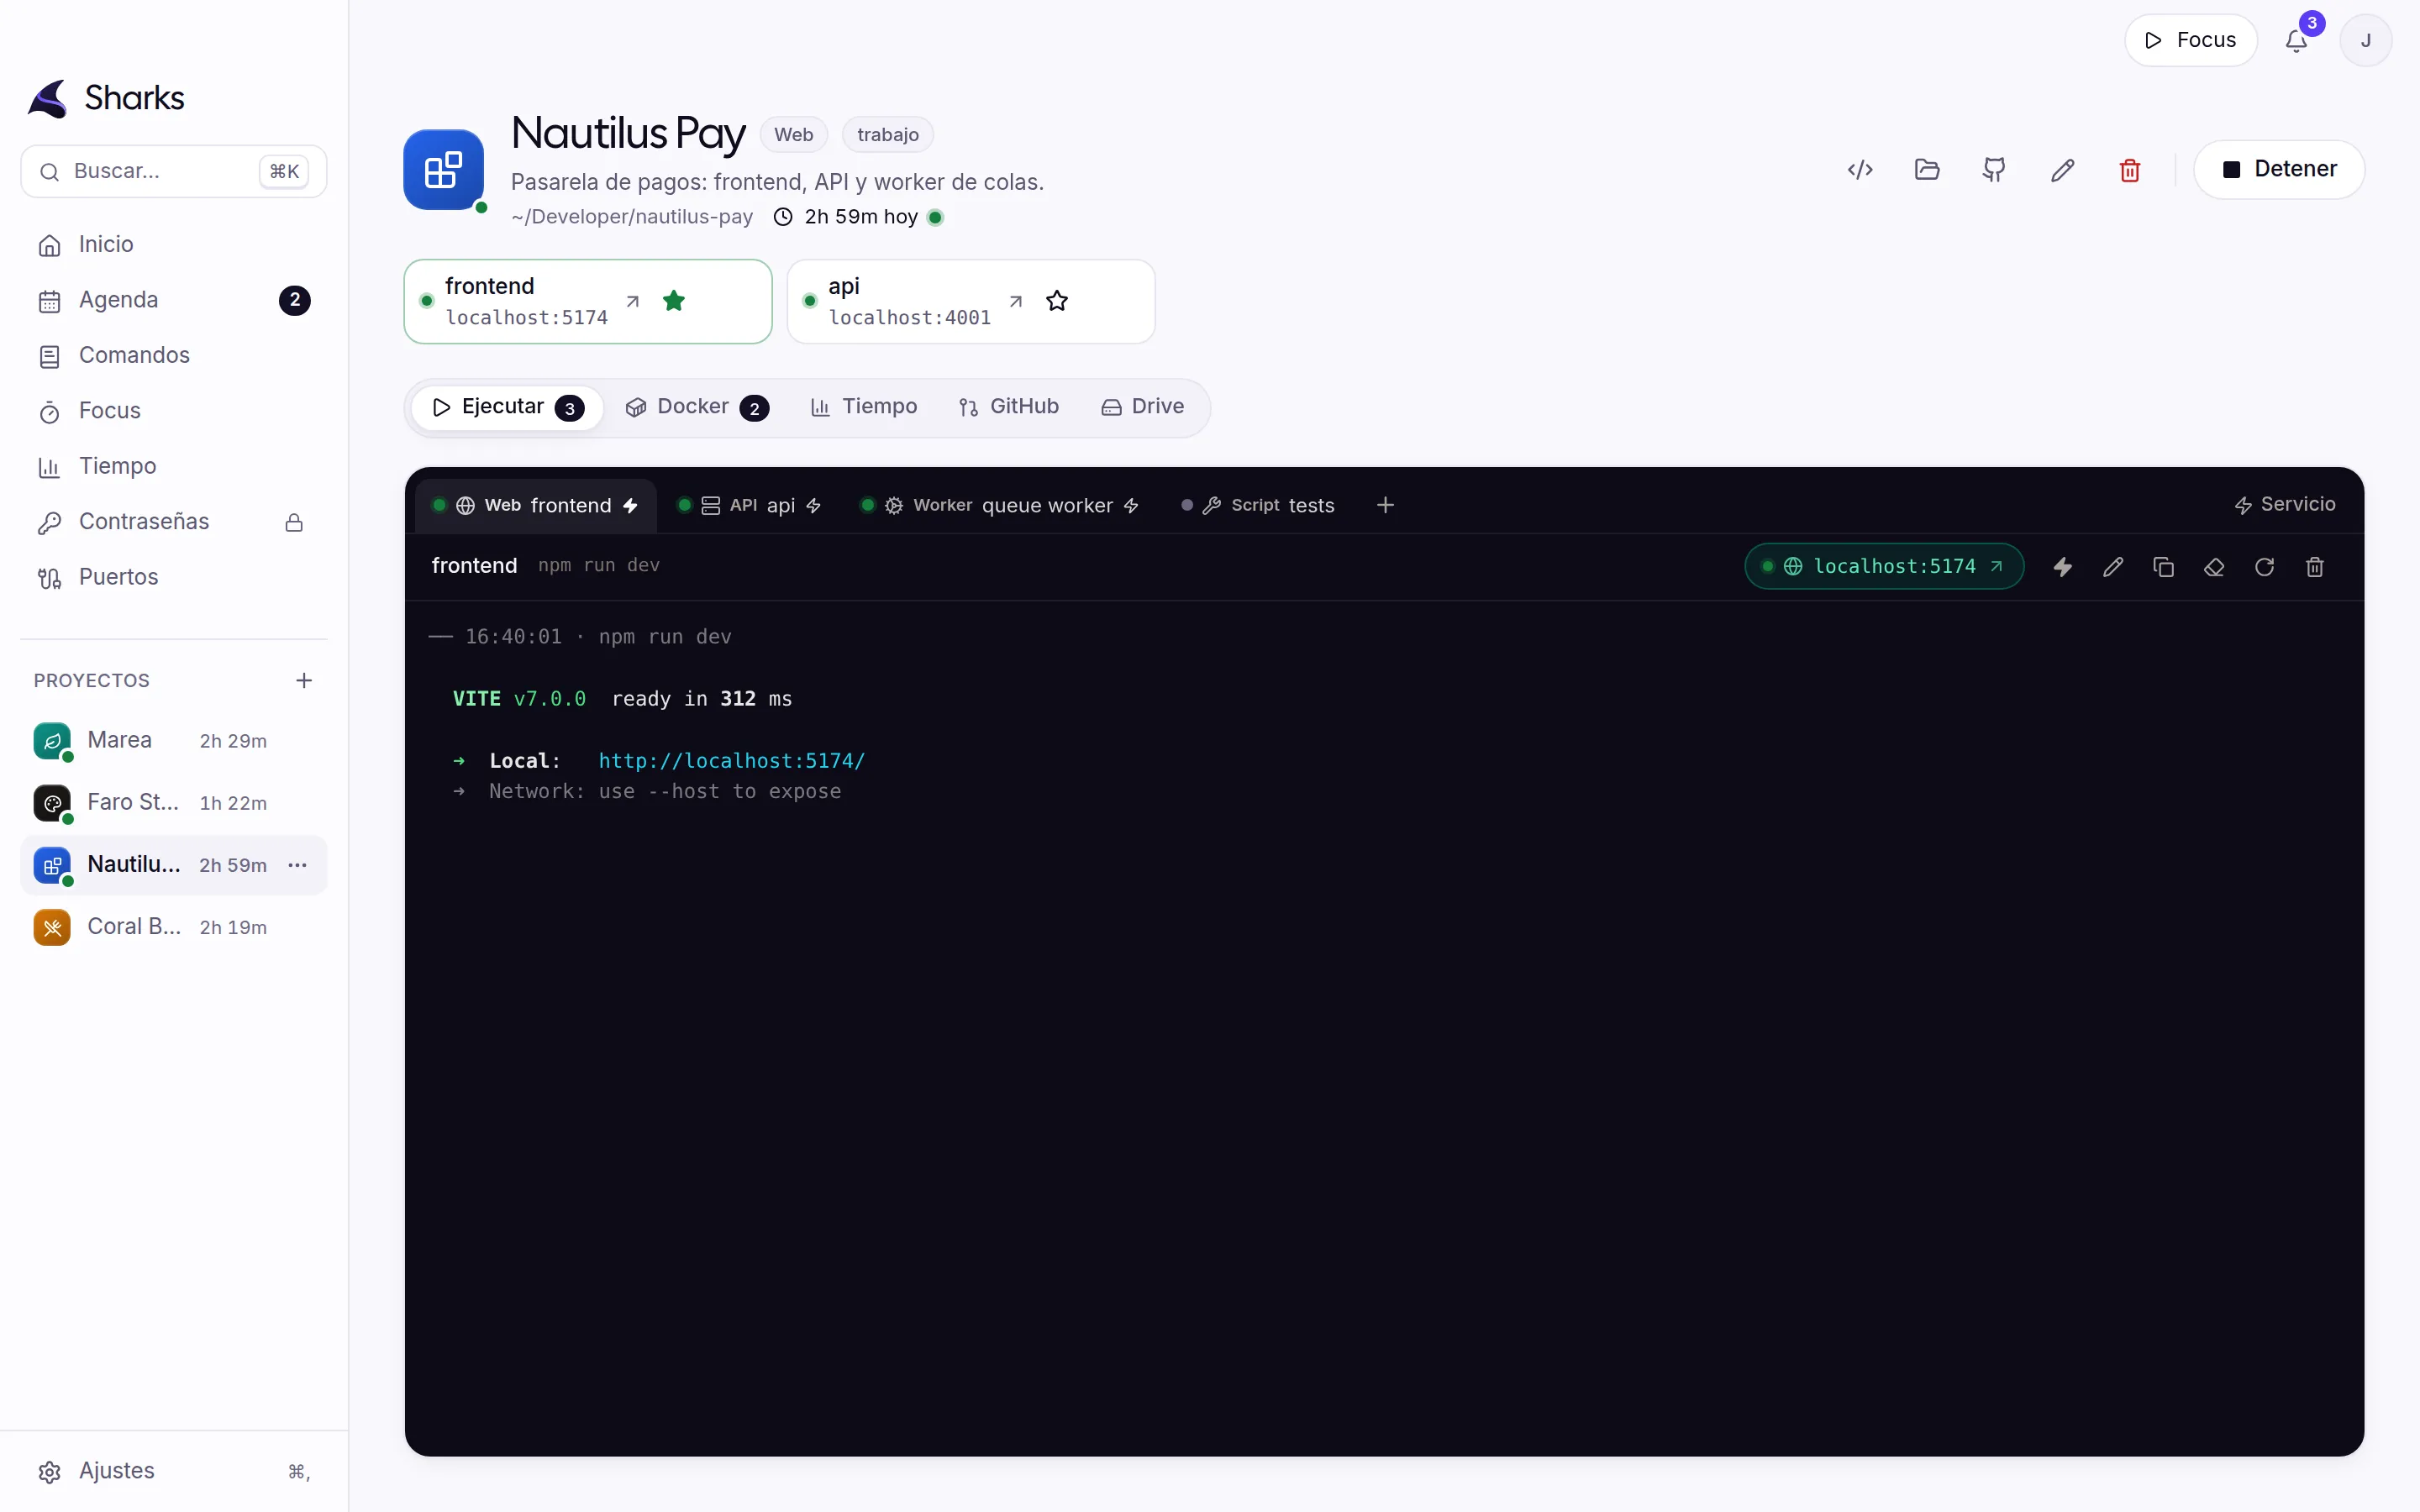Open http://localhost:5174/ link in terminal output
2420x1512 pixels.
[732, 761]
